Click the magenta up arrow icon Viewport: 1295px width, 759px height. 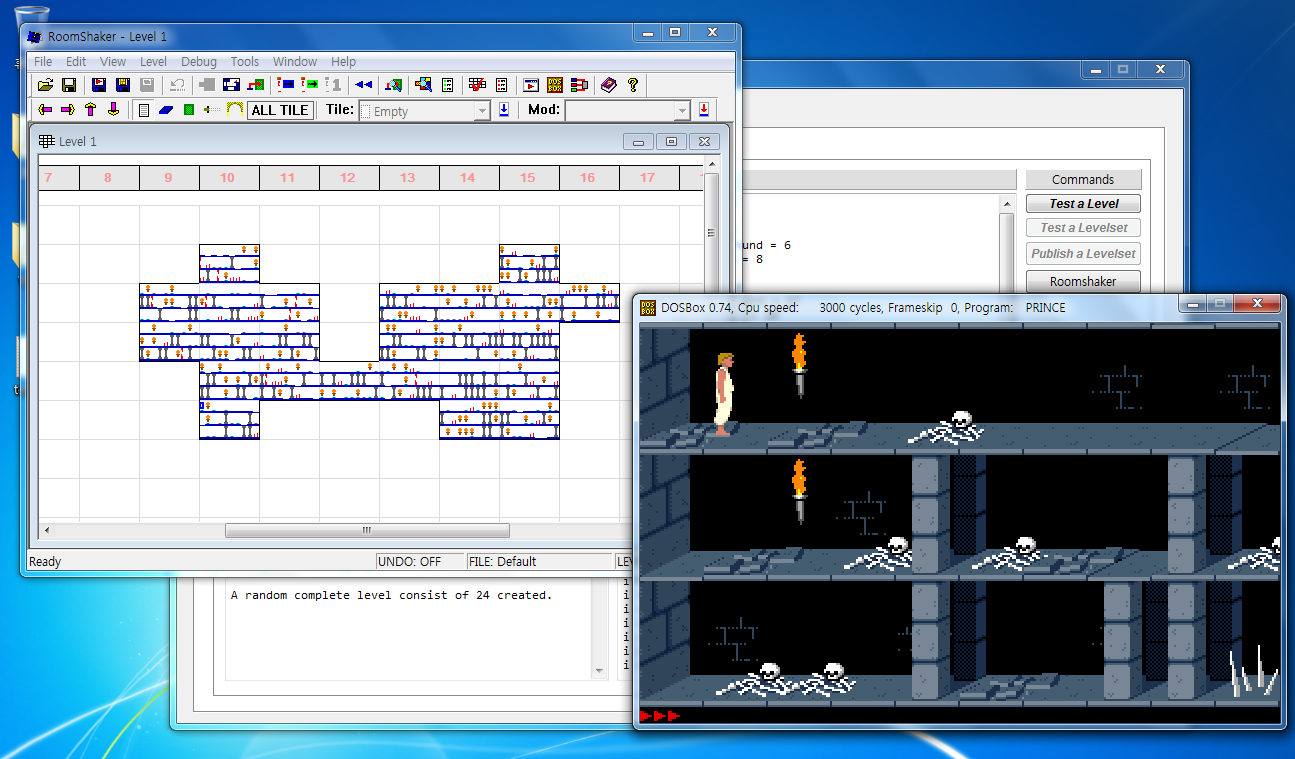[x=91, y=110]
